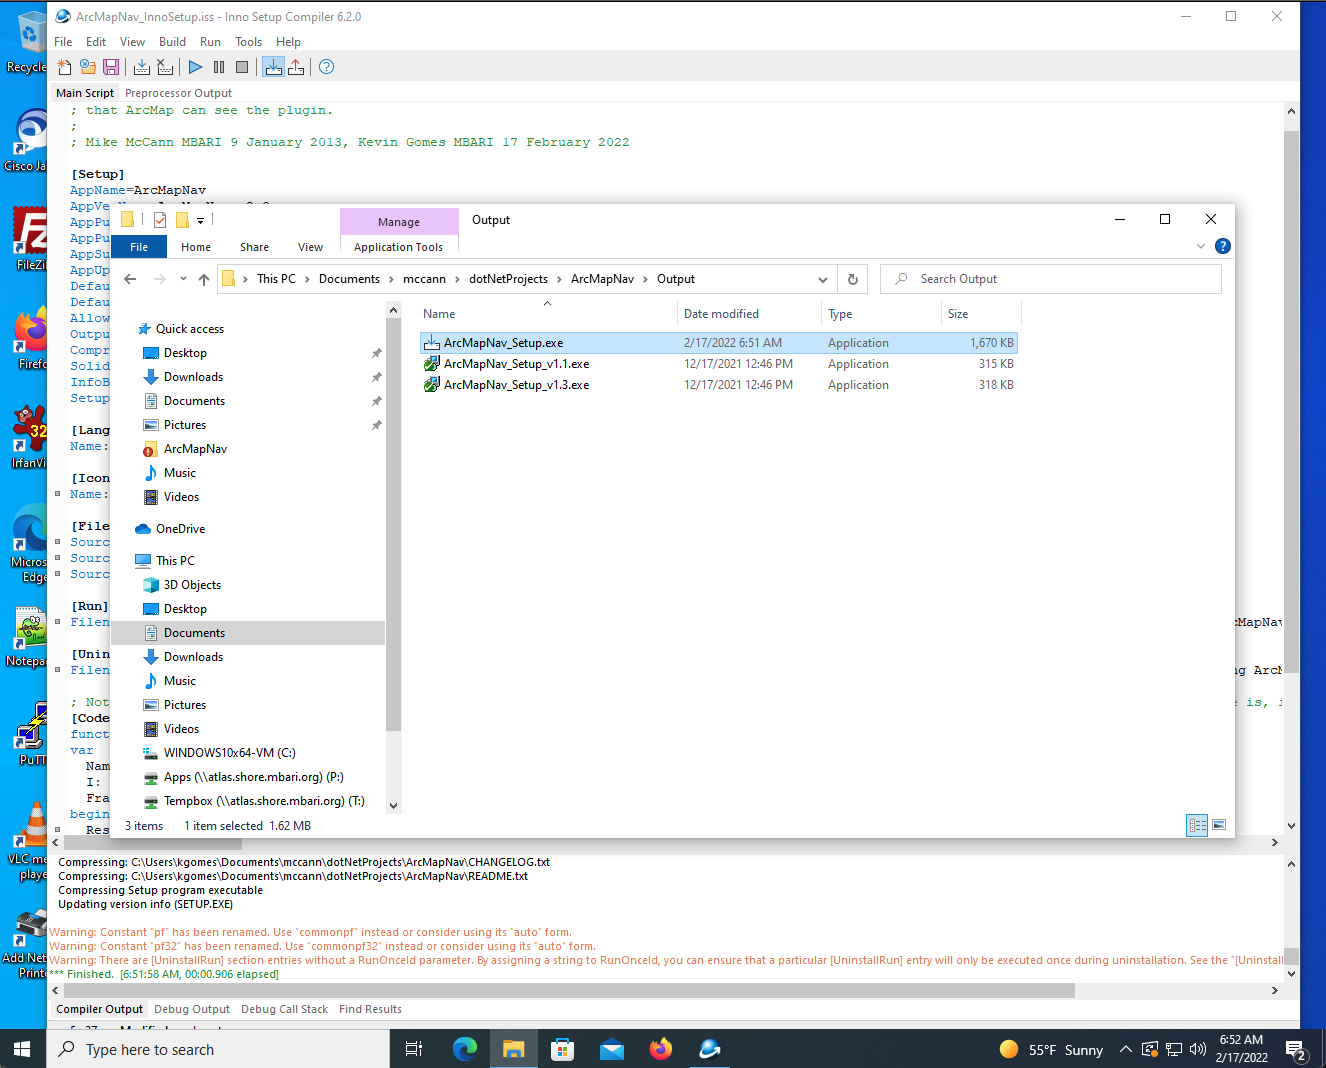The width and height of the screenshot is (1326, 1068).
Task: Open Firefox from taskbar
Action: tap(661, 1049)
